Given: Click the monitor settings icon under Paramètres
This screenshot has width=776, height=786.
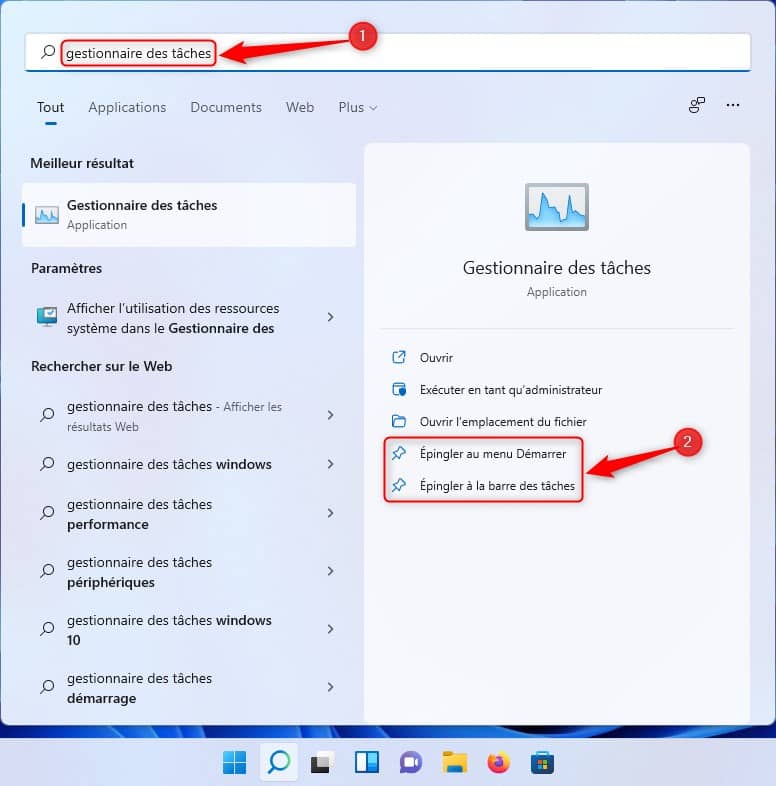Looking at the screenshot, I should point(47,317).
